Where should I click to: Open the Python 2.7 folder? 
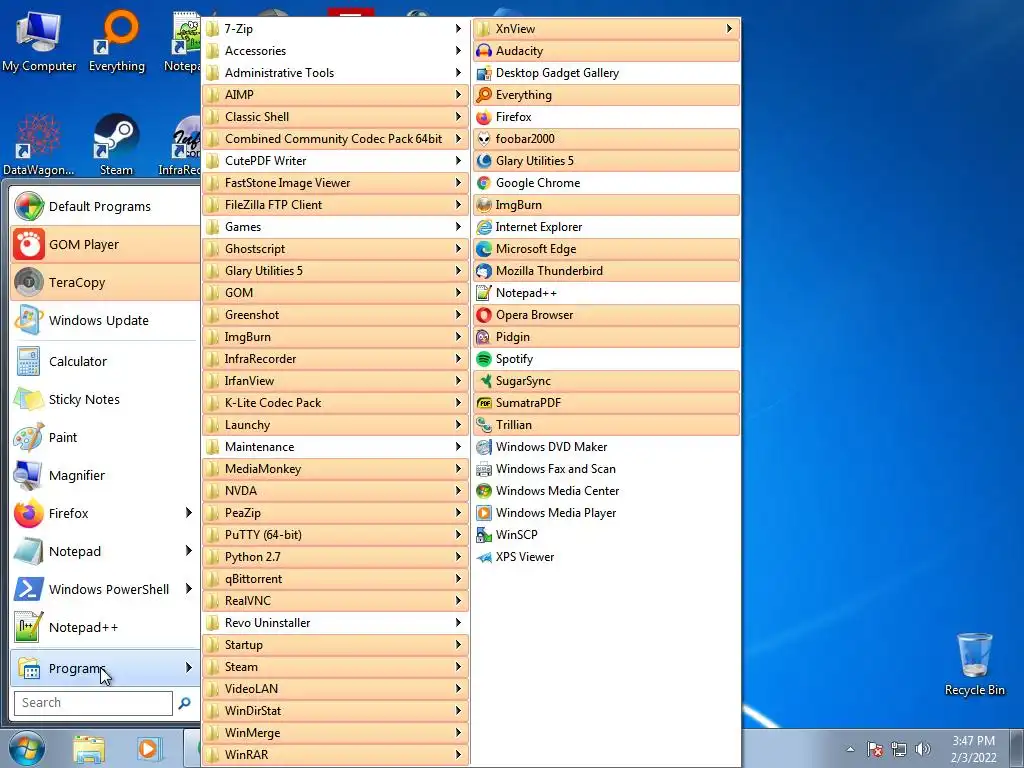[335, 556]
